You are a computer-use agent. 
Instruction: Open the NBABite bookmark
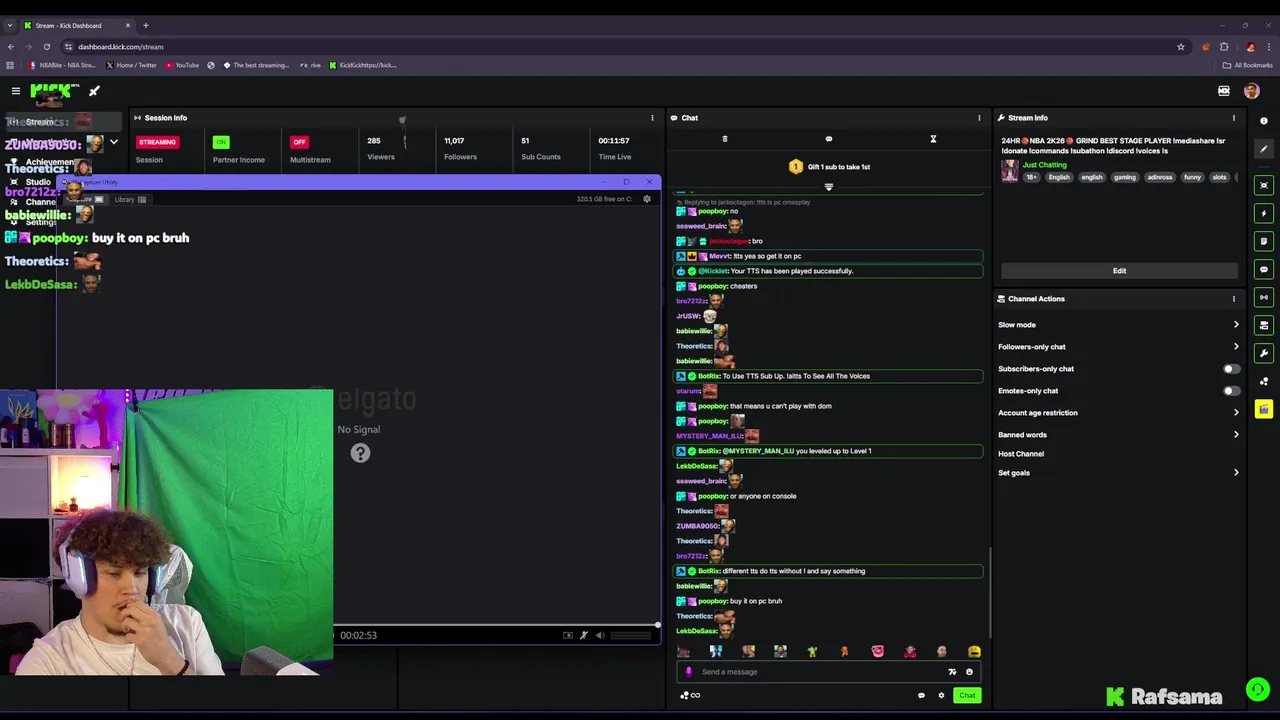(62, 65)
